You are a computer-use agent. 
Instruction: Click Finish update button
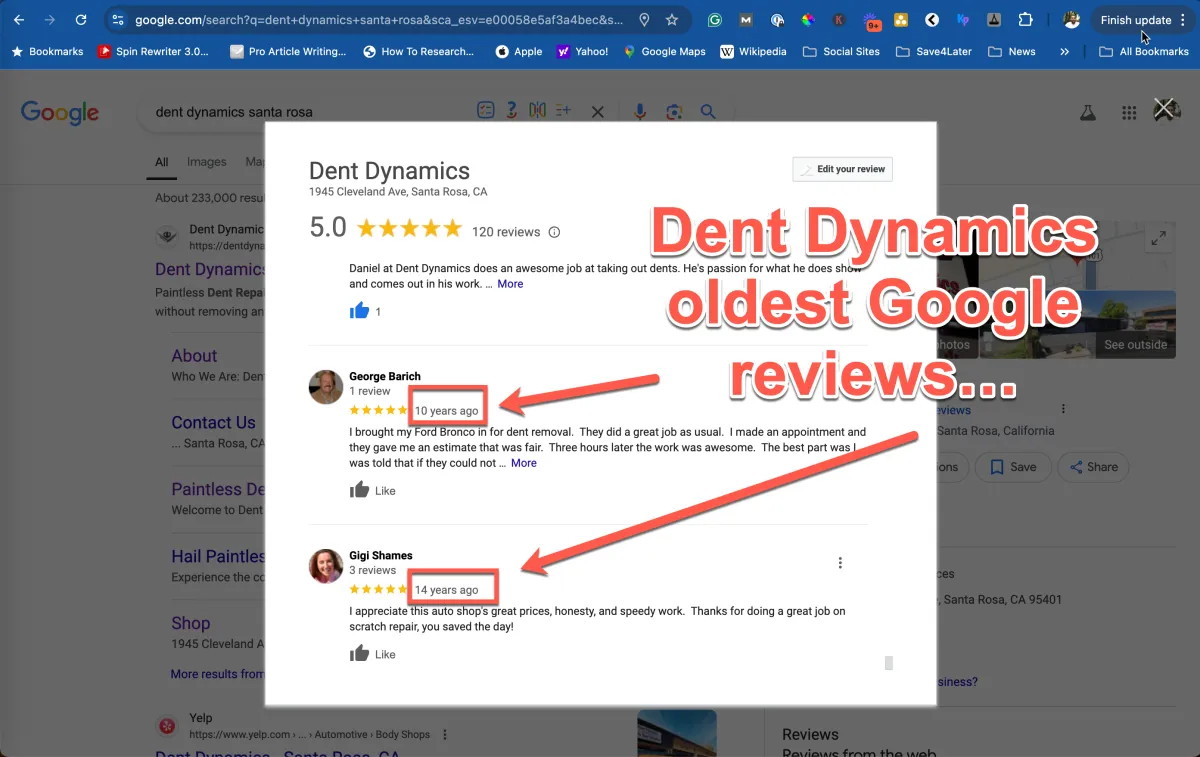pyautogui.click(x=1136, y=20)
